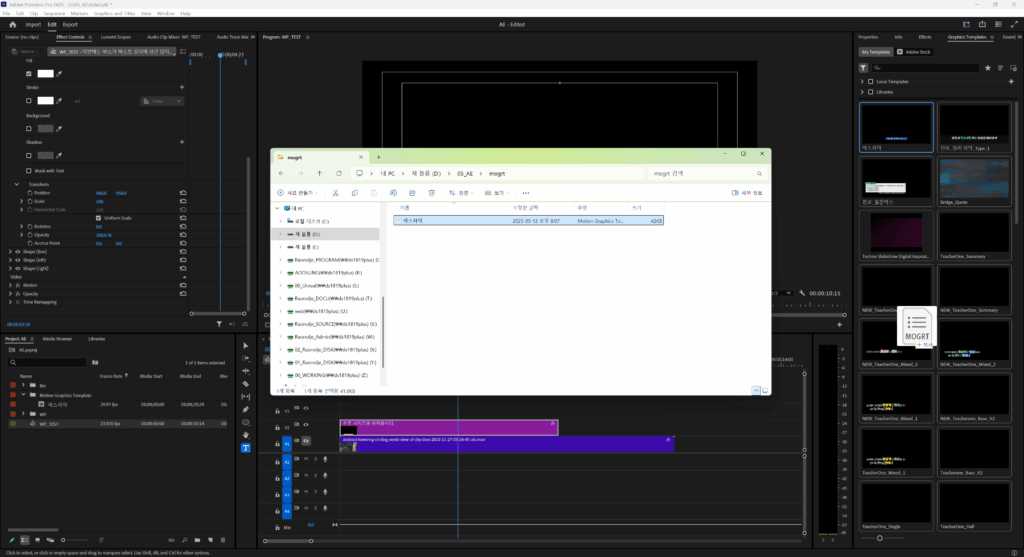Viewport: 1024px width, 557px height.
Task: Expand the Shape (left) layer
Action: point(10,260)
